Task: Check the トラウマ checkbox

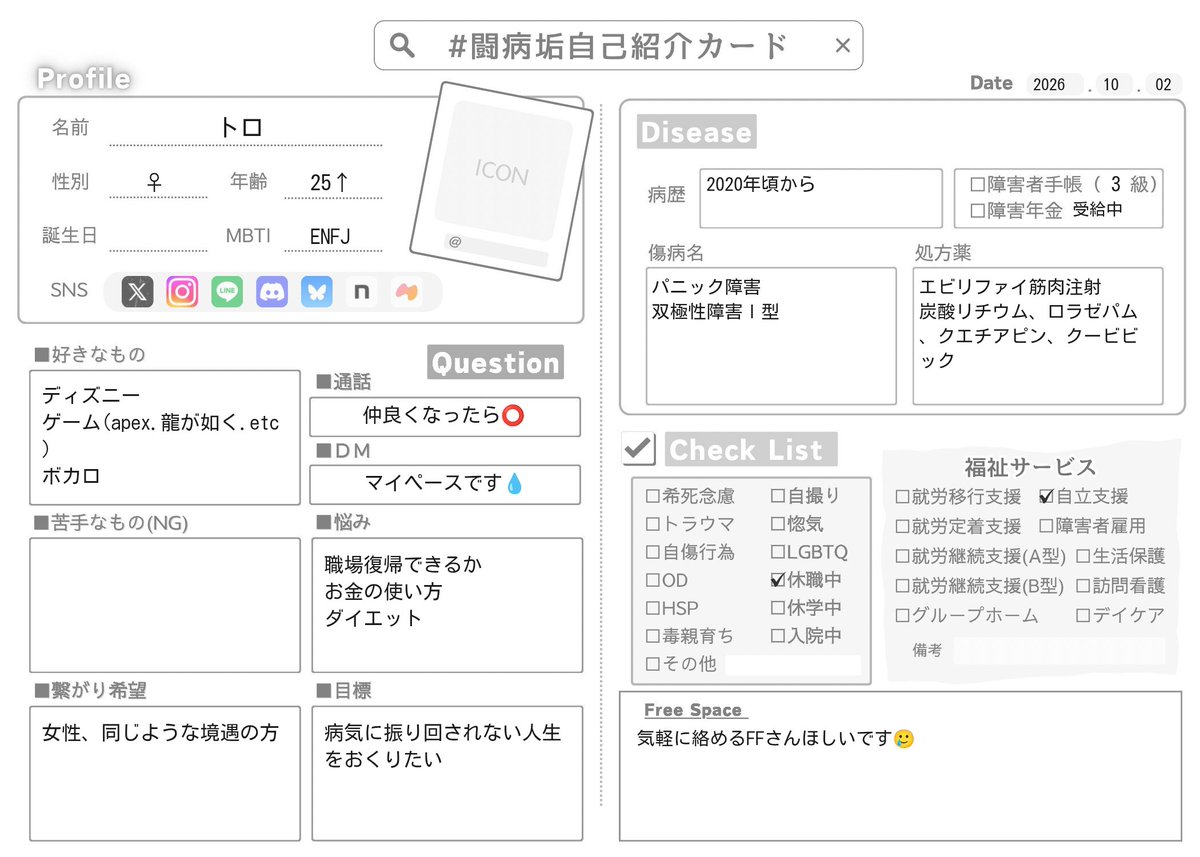Action: 653,524
